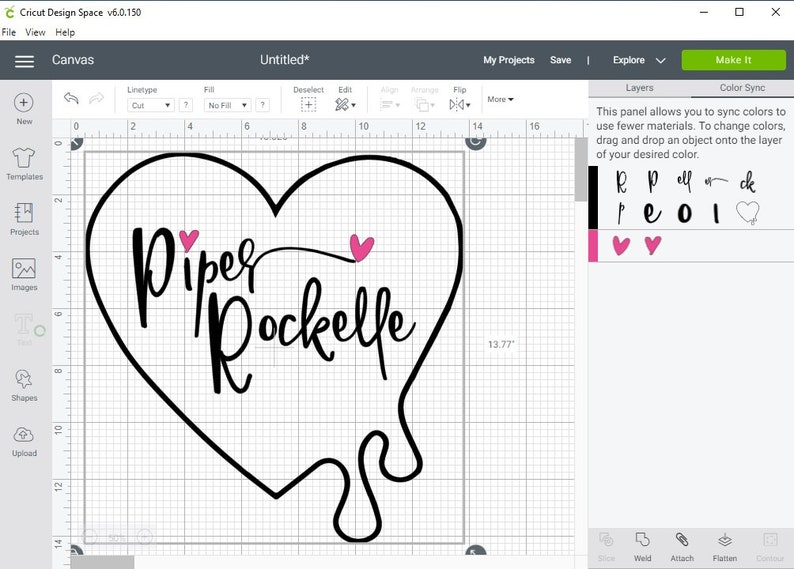Screen dimensions: 794x569
Task: Select the second pink heart thumbnail
Action: click(x=653, y=245)
